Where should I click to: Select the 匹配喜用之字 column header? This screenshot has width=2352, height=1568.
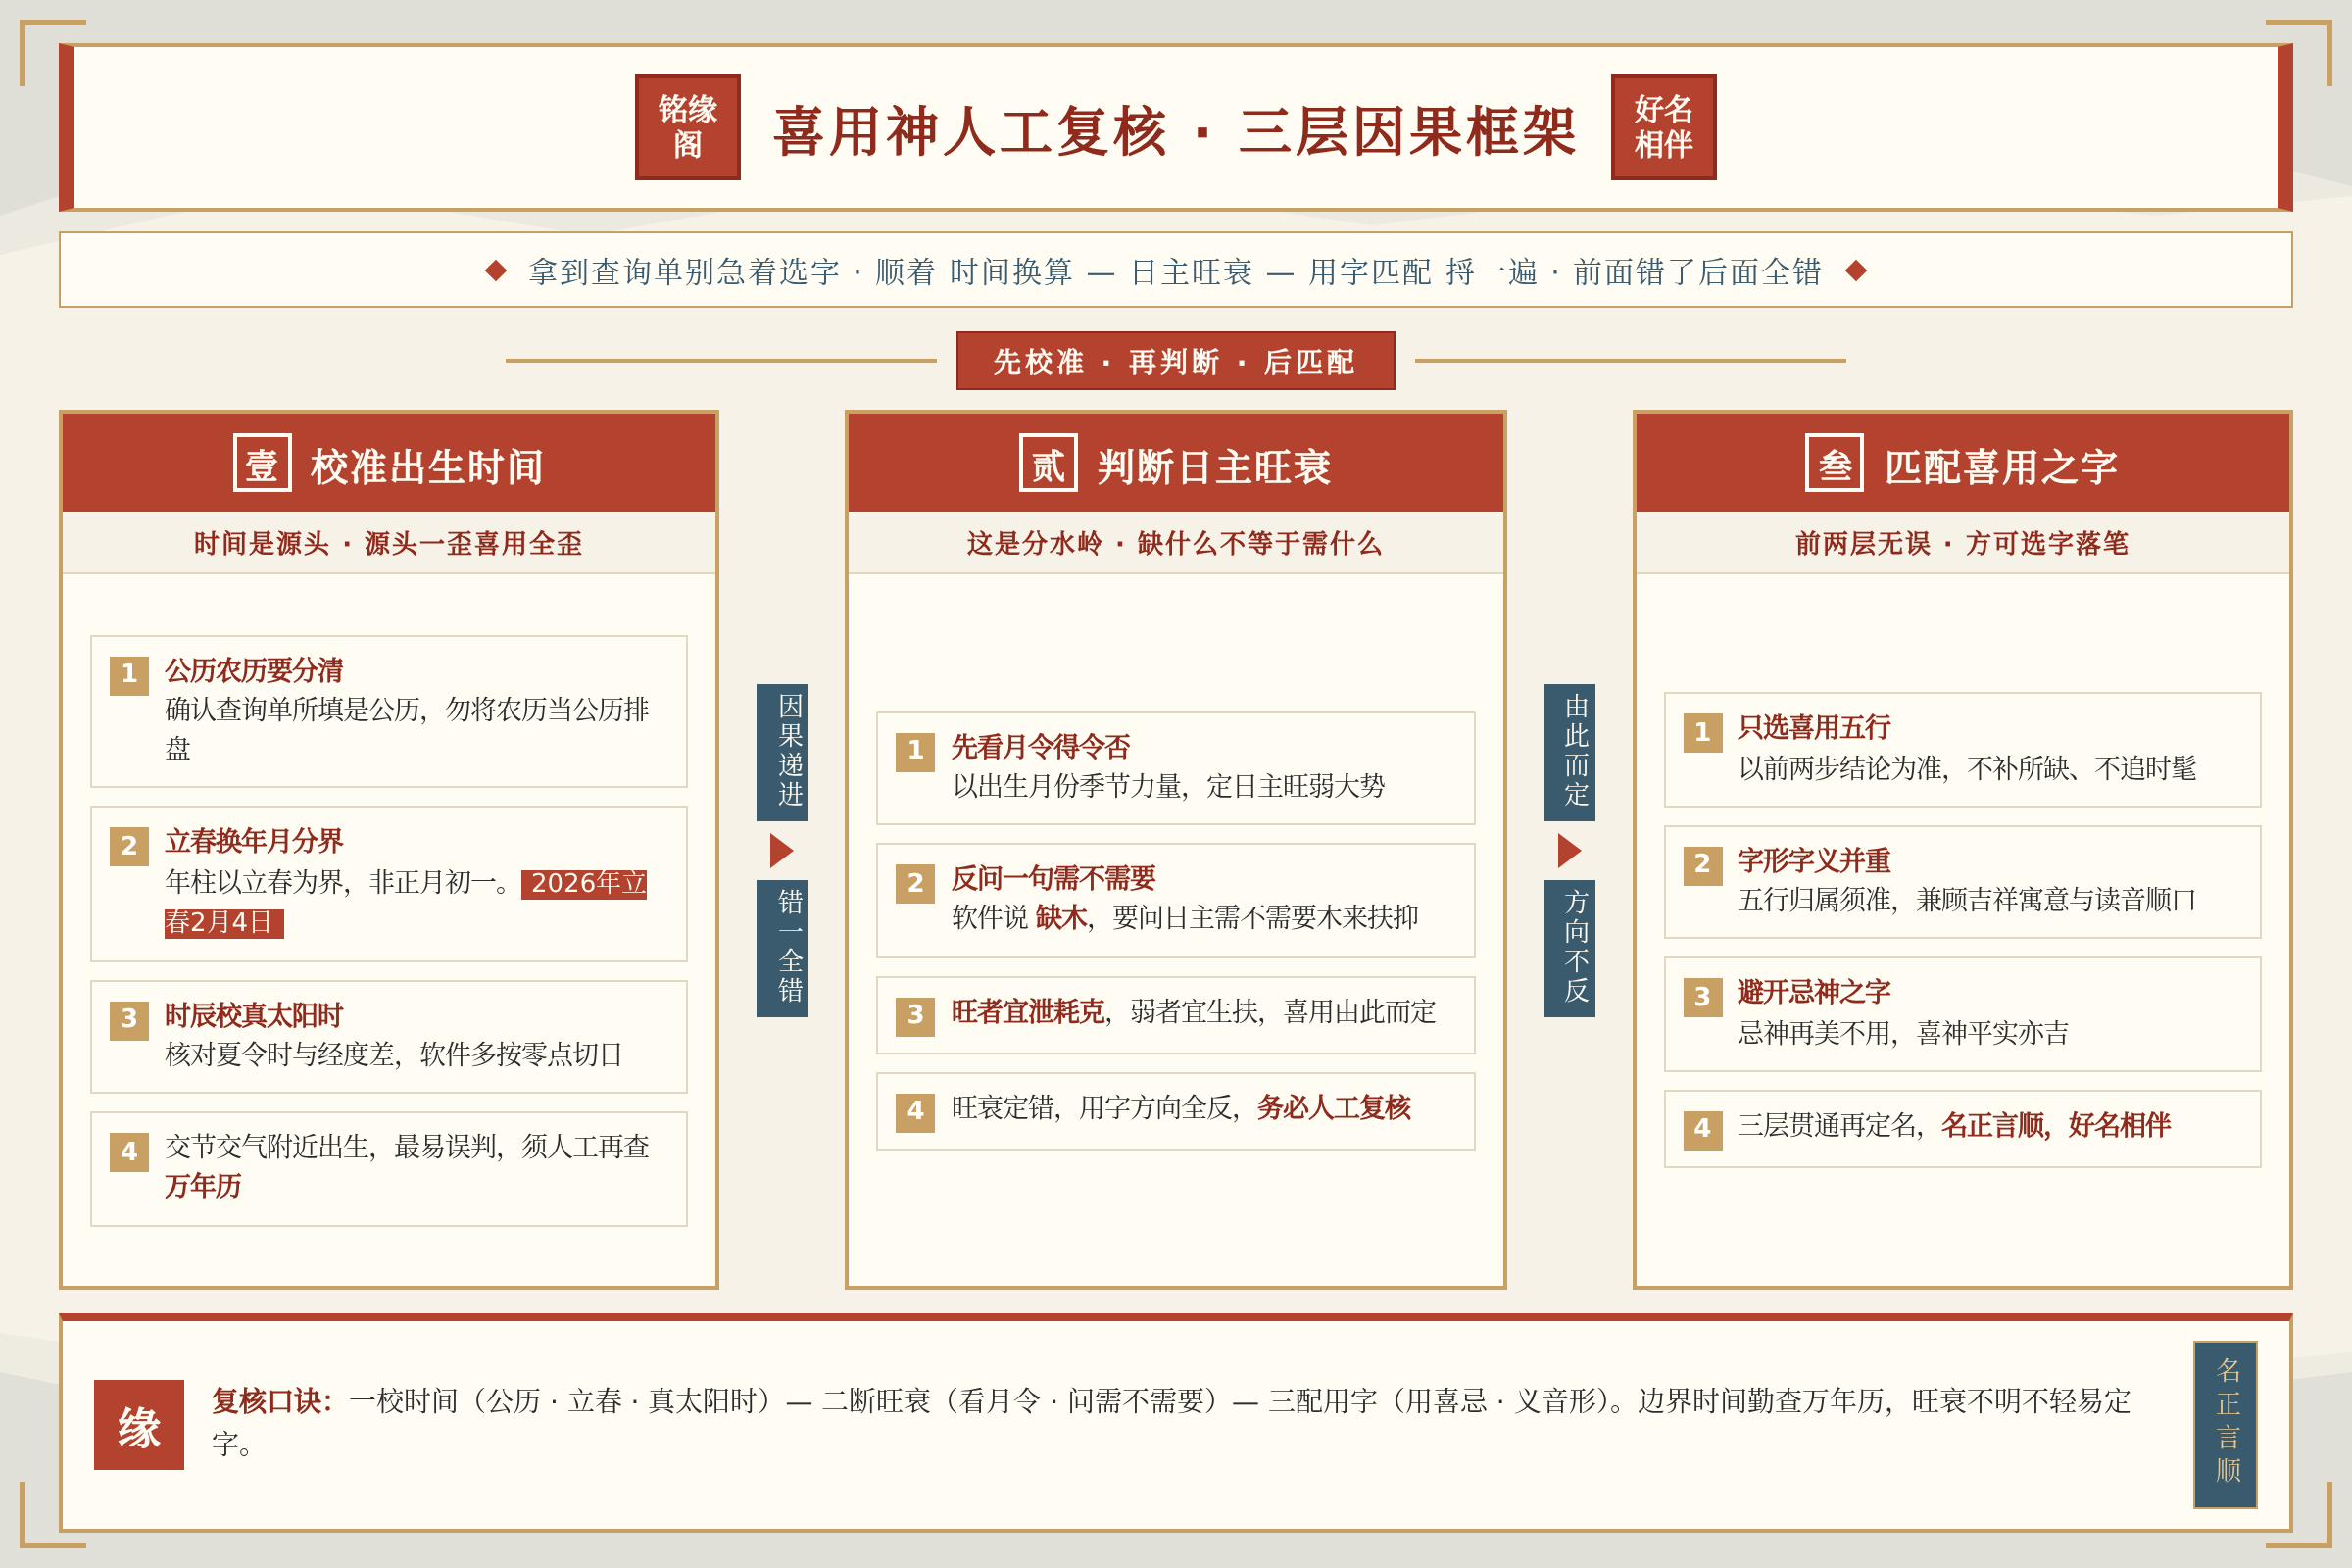click(1962, 463)
